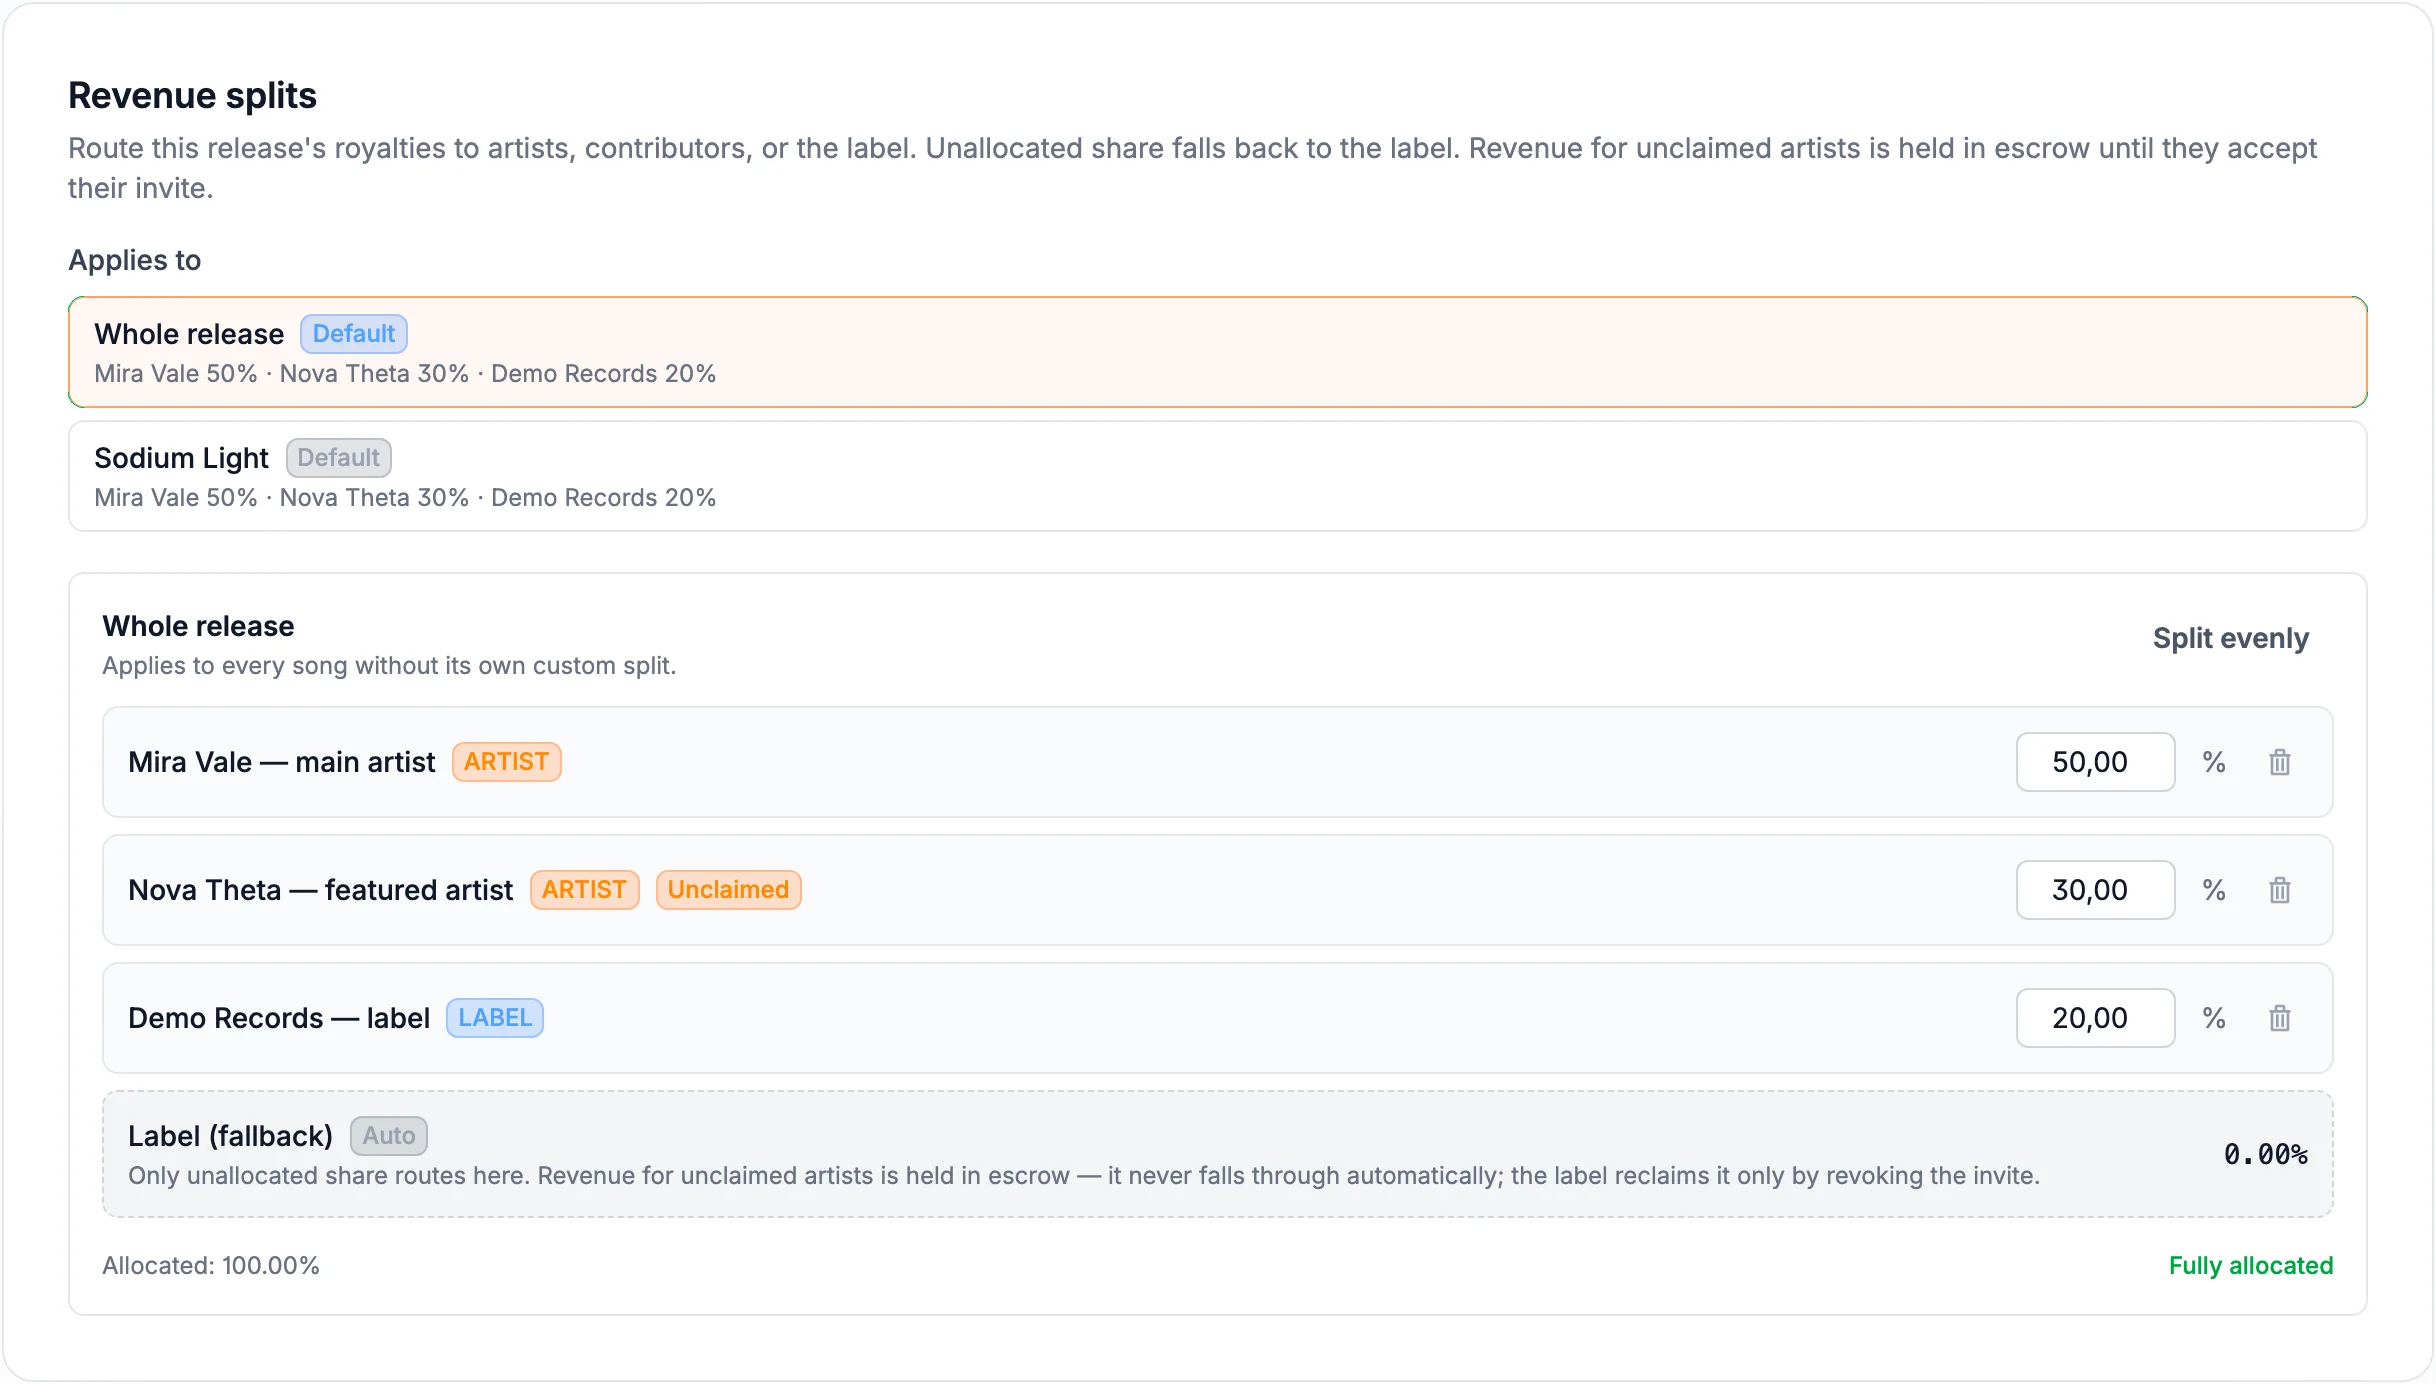Click the 0.00% fallback value

[2265, 1154]
